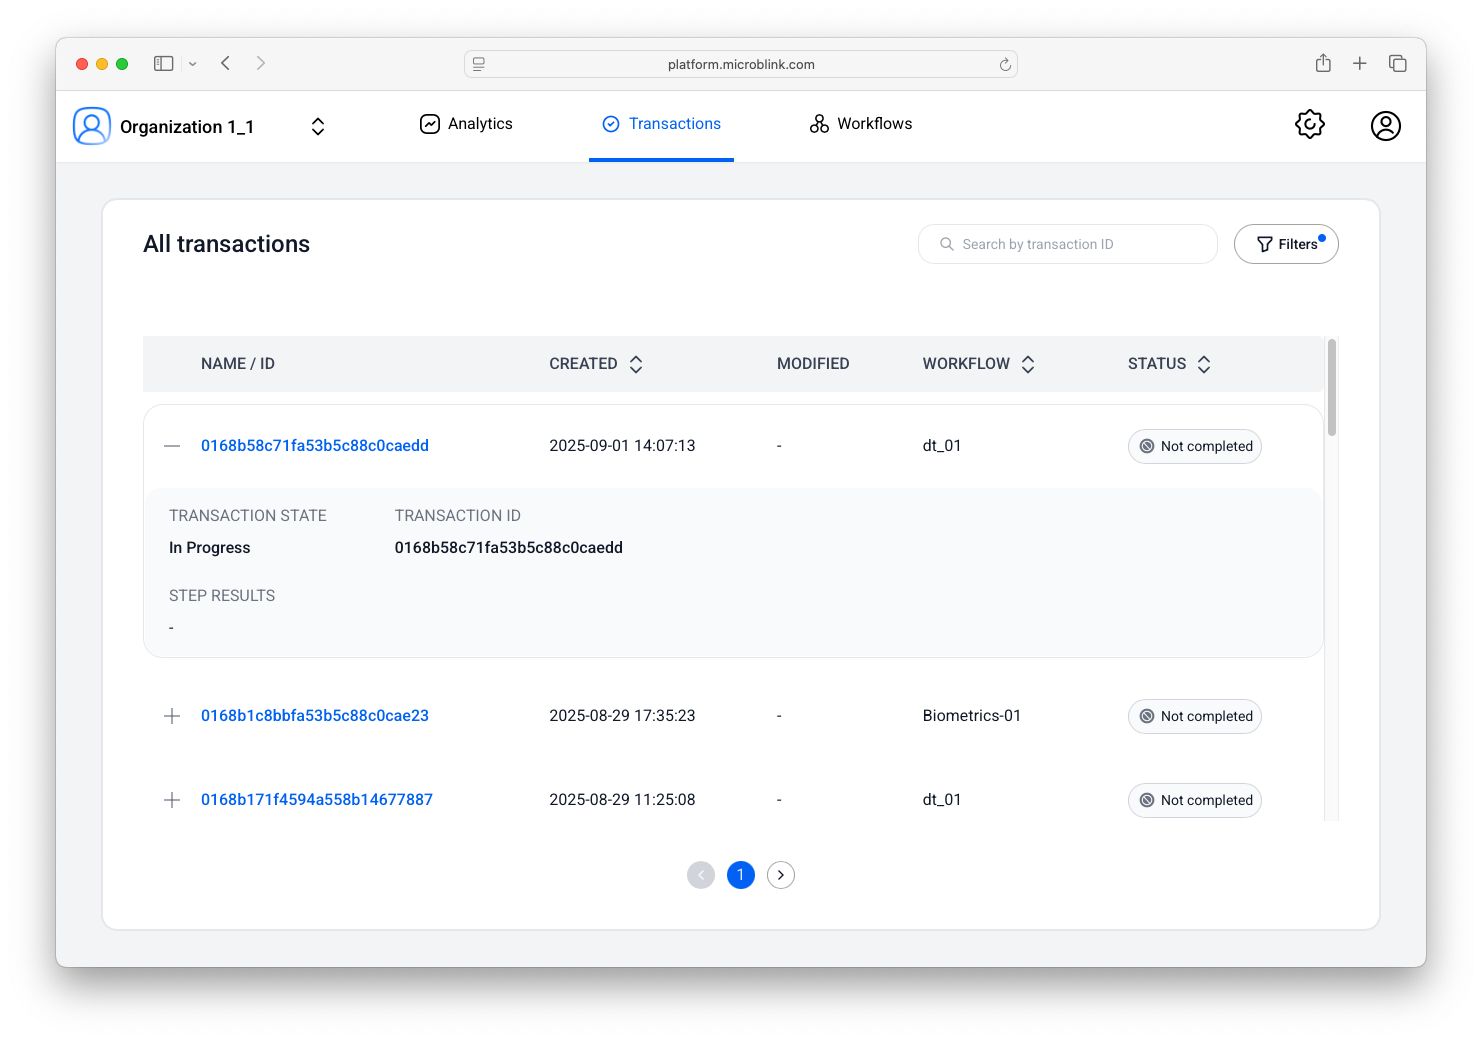Open the organization switcher chevrons
The height and width of the screenshot is (1041, 1482).
click(317, 126)
